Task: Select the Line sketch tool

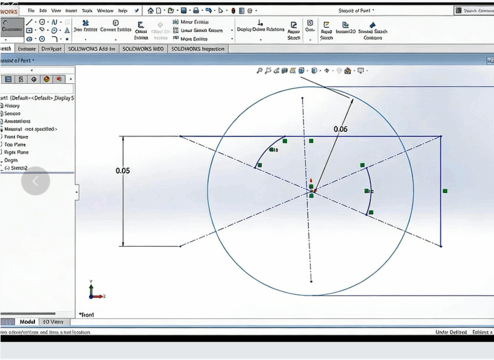Action: click(x=29, y=22)
